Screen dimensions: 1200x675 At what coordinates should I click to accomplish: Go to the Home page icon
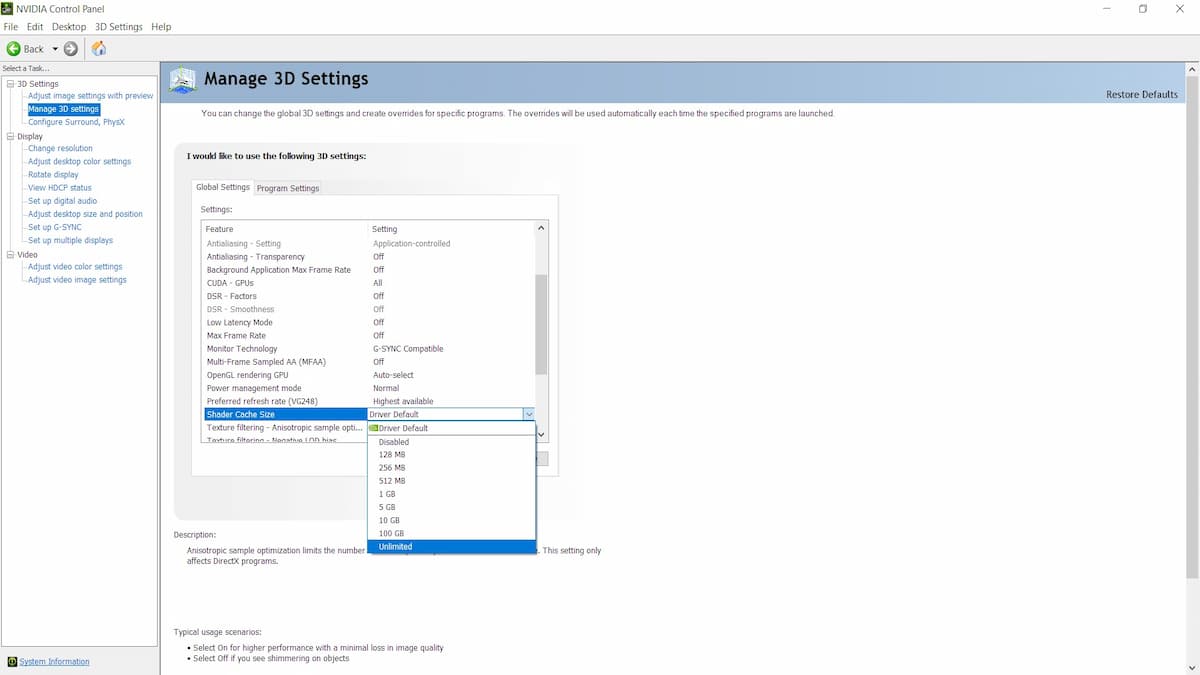99,48
